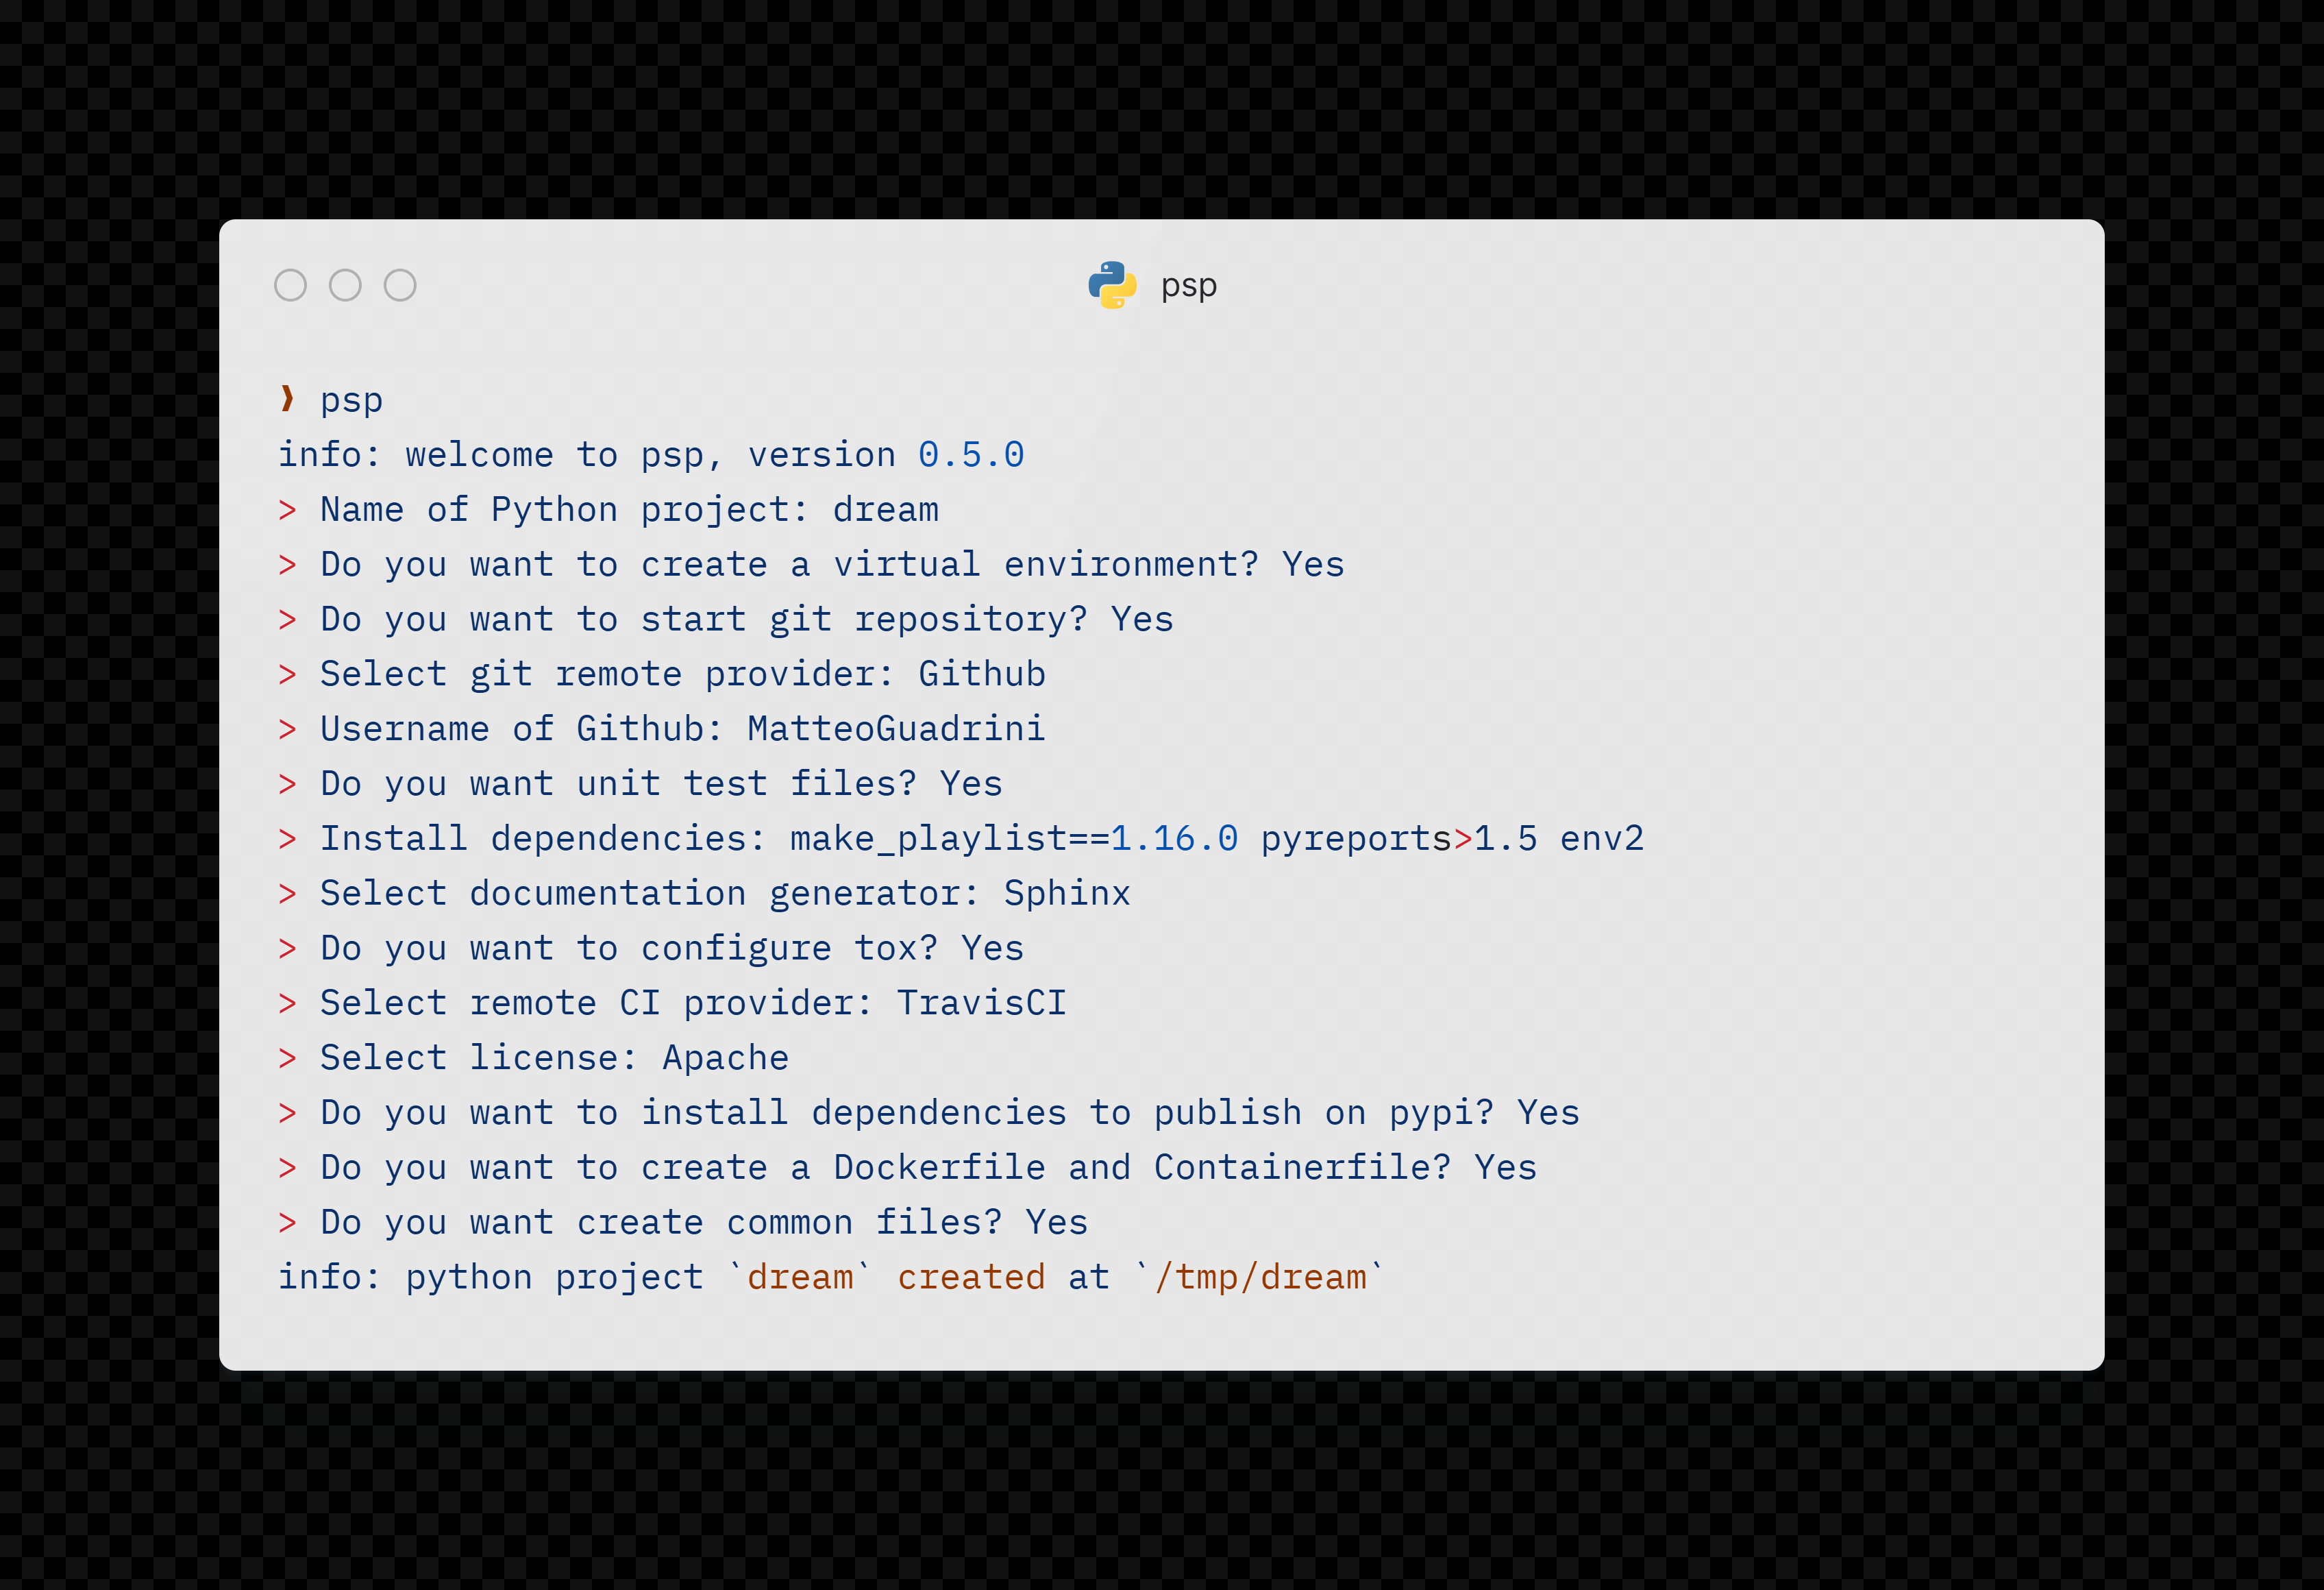This screenshot has width=2324, height=1590.
Task: Click the "Yes" answer for virtual environment
Action: (x=1313, y=565)
